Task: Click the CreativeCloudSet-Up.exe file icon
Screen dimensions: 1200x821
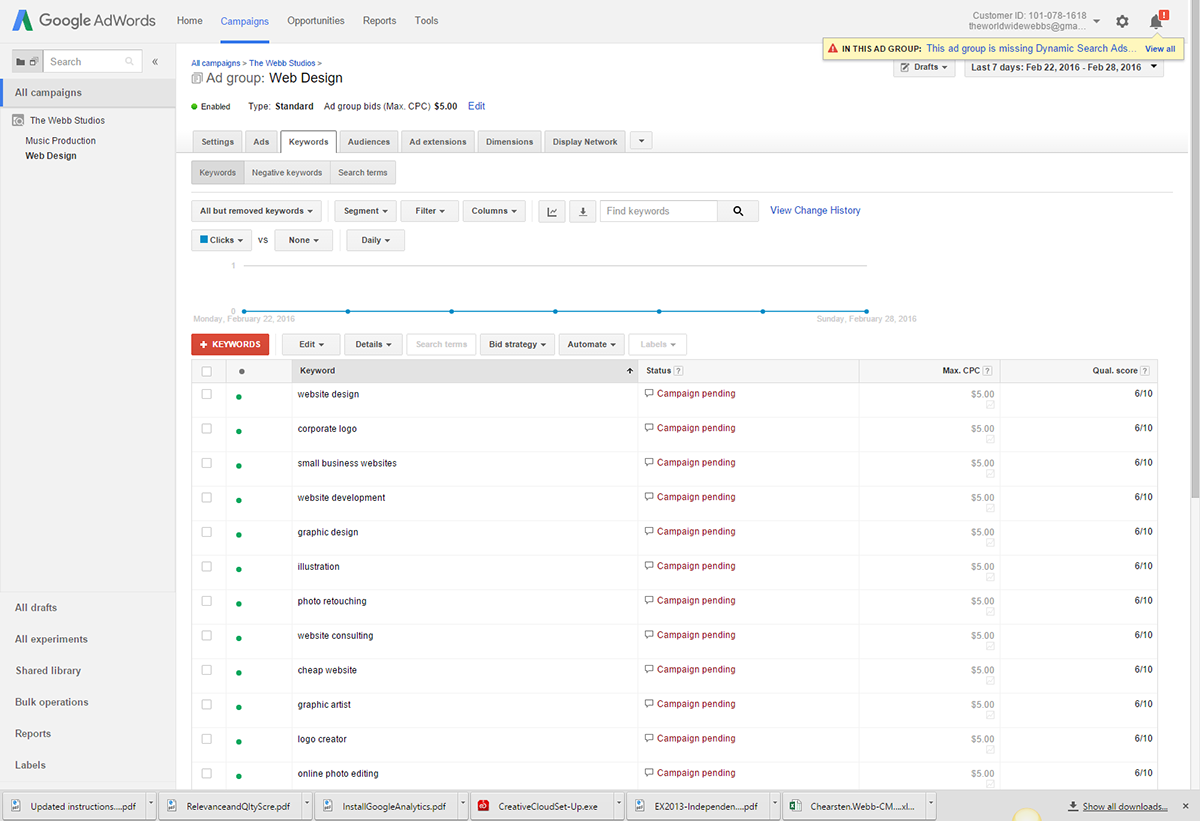Action: 484,806
